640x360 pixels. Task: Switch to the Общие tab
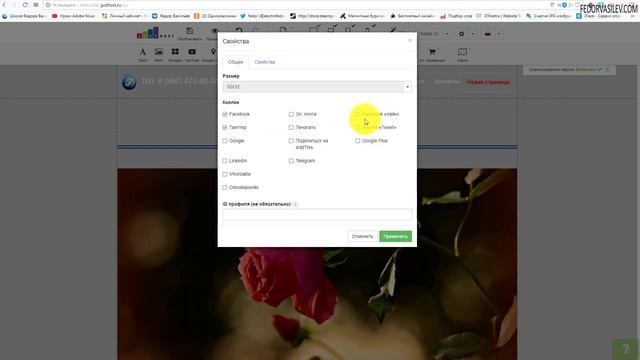coord(235,62)
